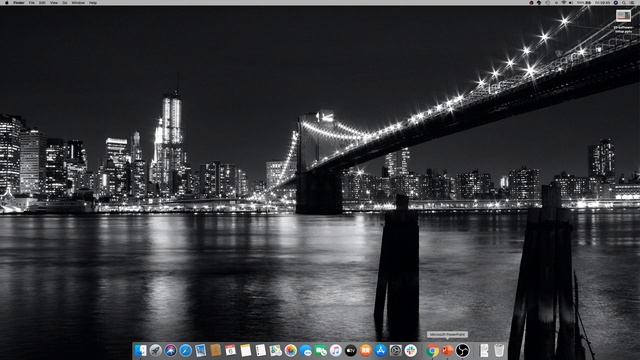Click the battery percentage in menu bar

coord(580,2)
